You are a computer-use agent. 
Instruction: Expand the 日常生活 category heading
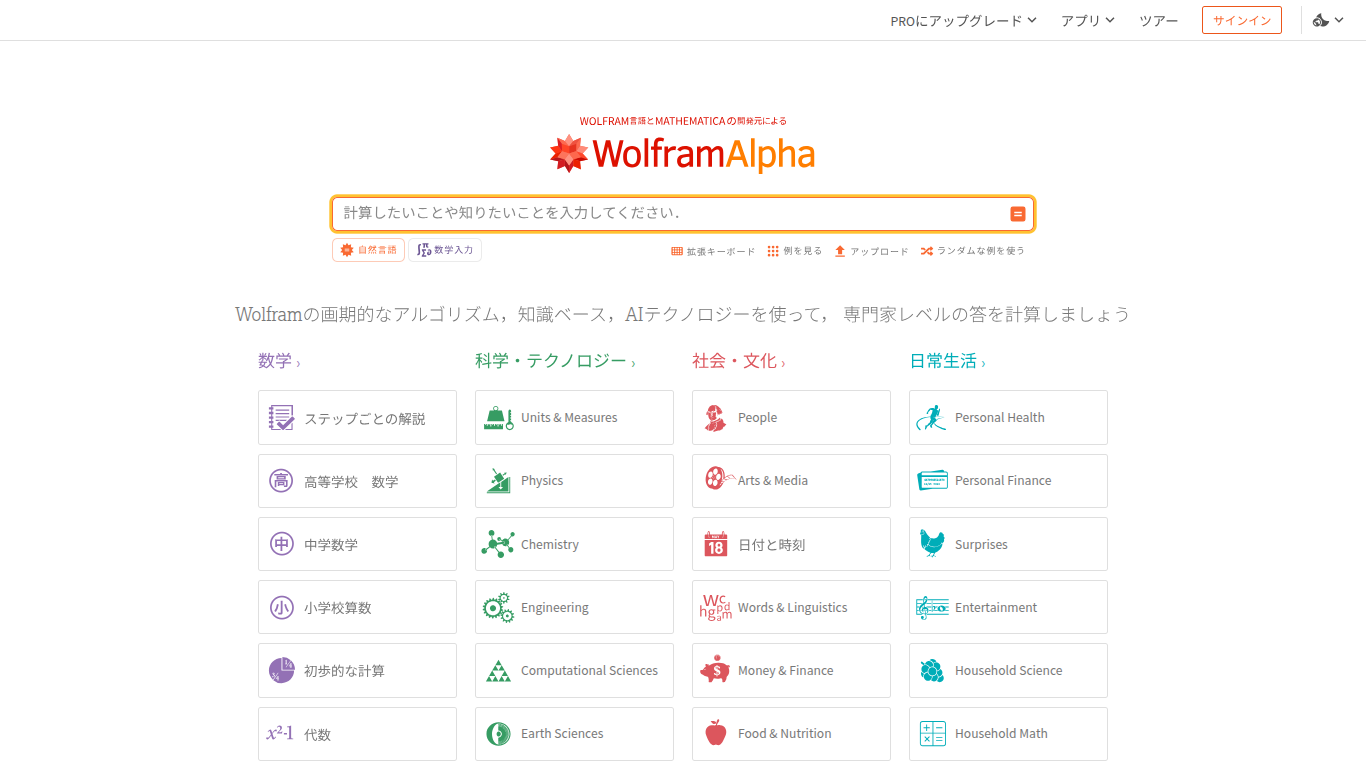[x=947, y=361]
